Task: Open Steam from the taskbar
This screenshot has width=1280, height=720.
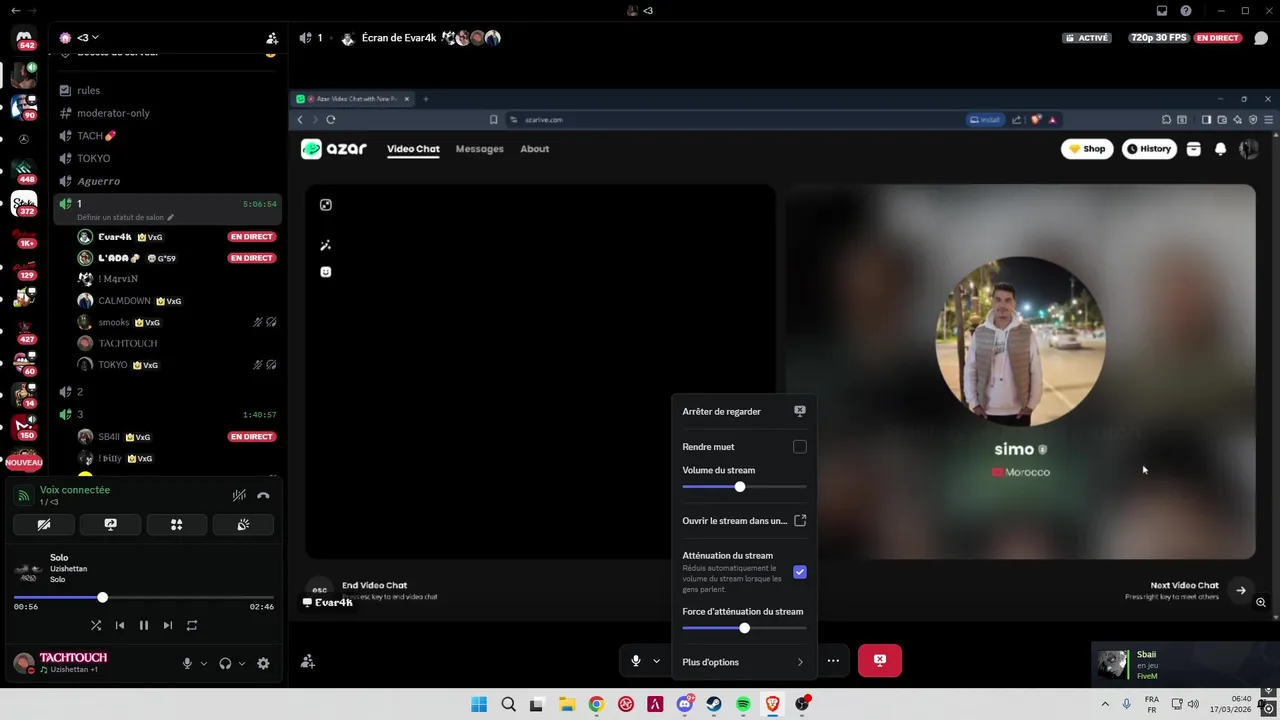Action: point(714,704)
